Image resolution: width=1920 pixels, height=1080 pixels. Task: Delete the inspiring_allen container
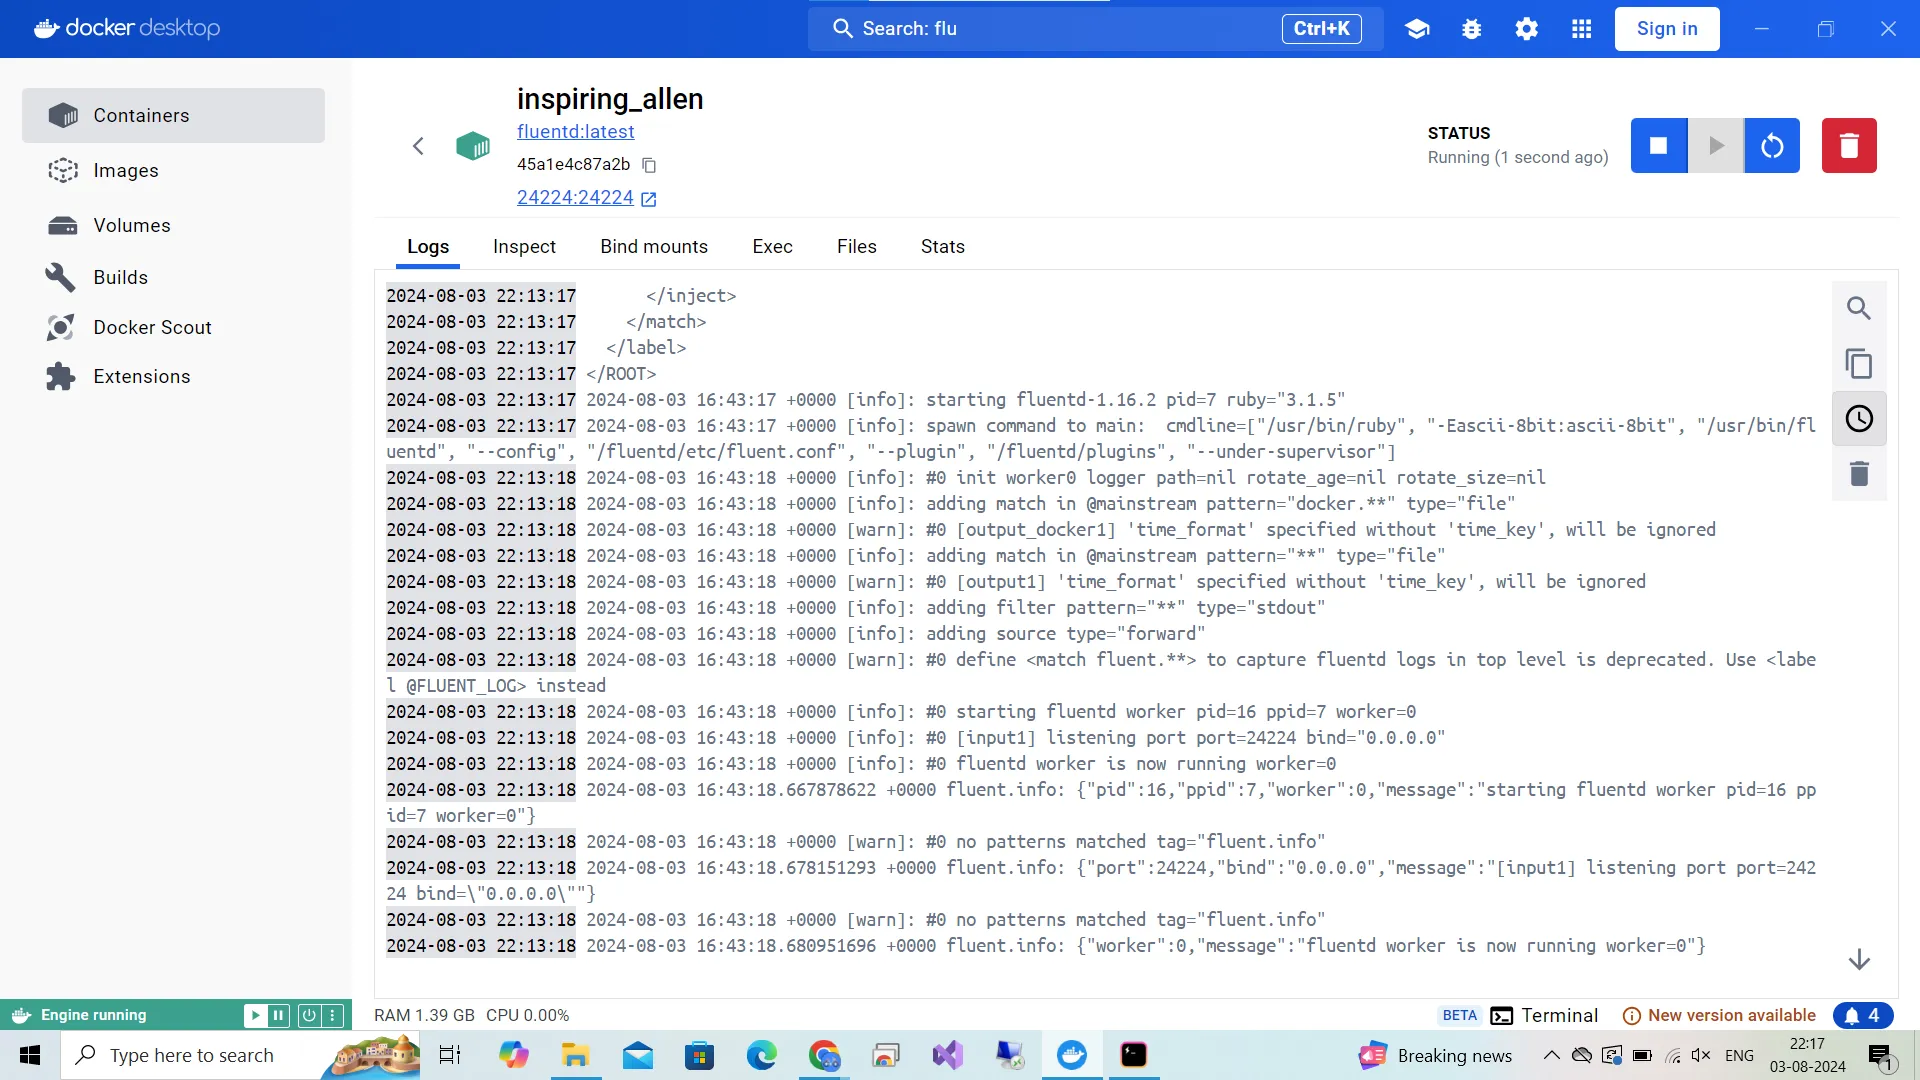coord(1849,146)
